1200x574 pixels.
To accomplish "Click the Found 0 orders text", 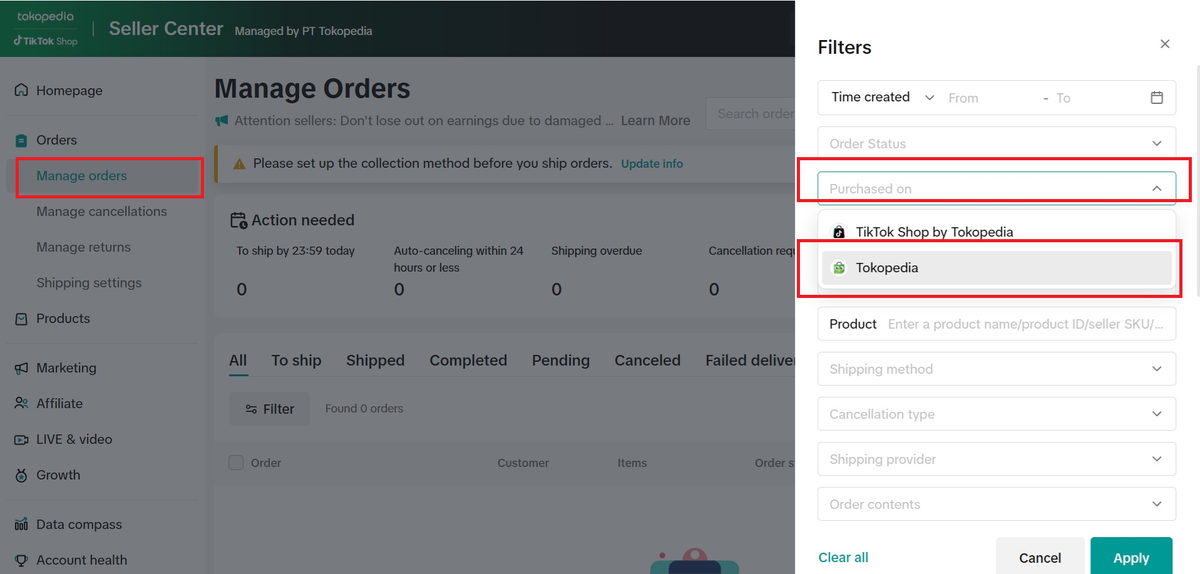I will 364,409.
